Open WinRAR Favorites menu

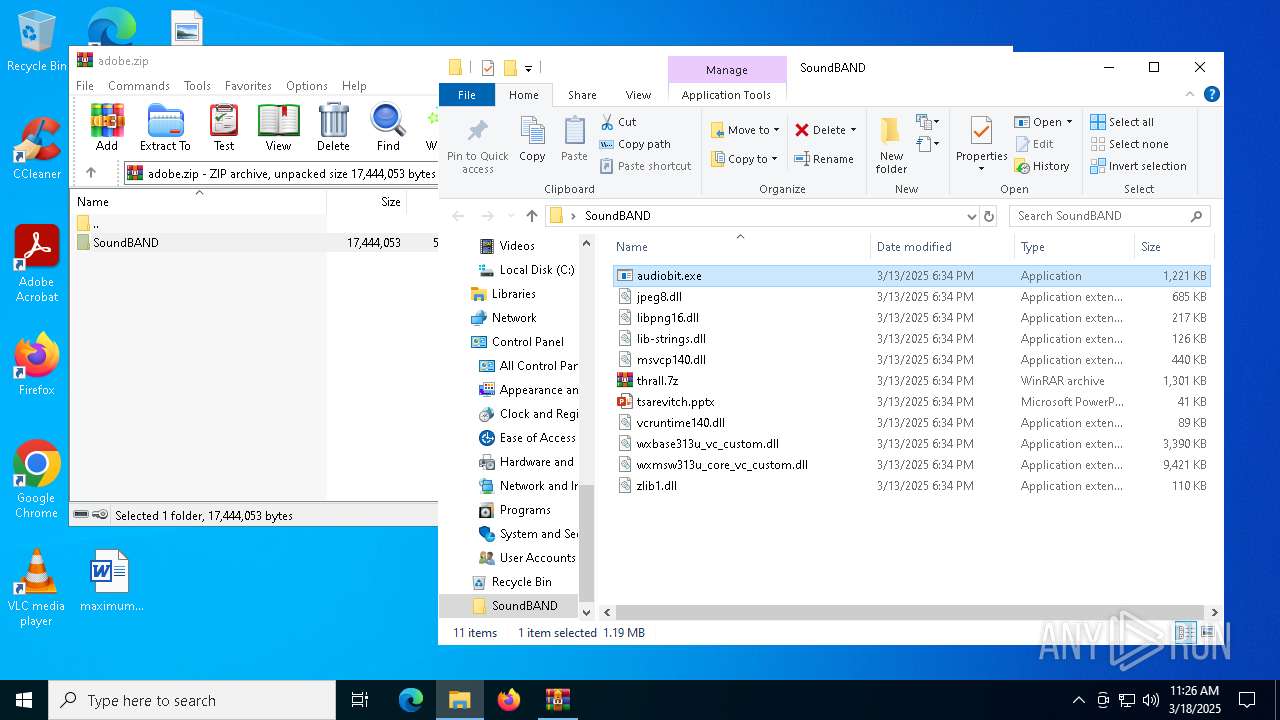pyautogui.click(x=248, y=86)
